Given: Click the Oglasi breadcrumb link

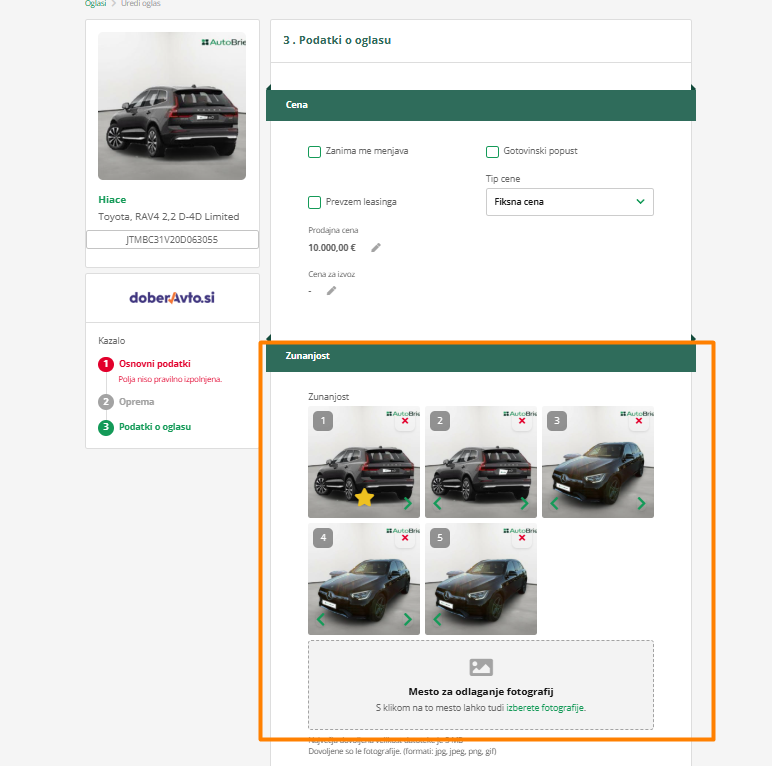Looking at the screenshot, I should tap(96, 3).
